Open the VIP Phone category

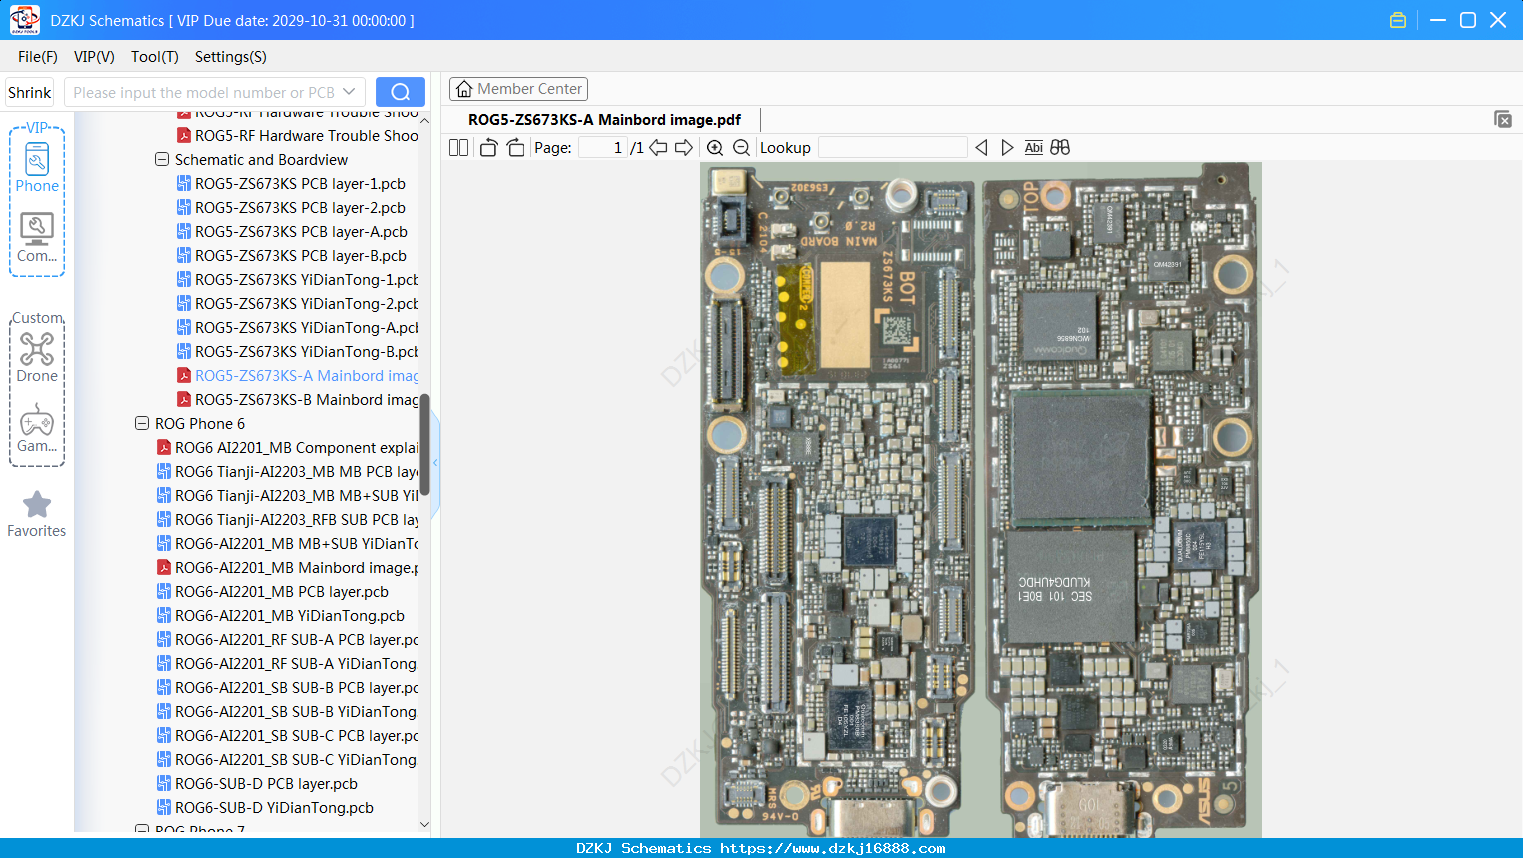coord(37,167)
